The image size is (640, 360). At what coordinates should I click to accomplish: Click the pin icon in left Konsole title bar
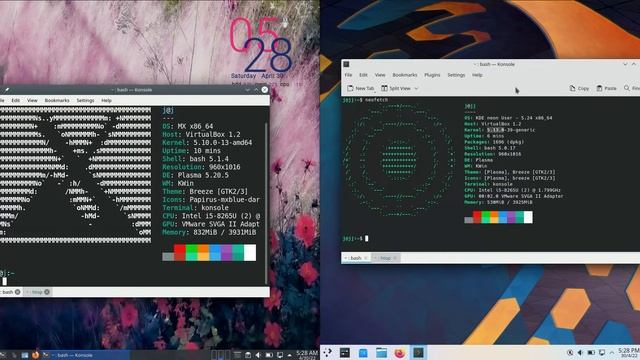(x=7, y=90)
